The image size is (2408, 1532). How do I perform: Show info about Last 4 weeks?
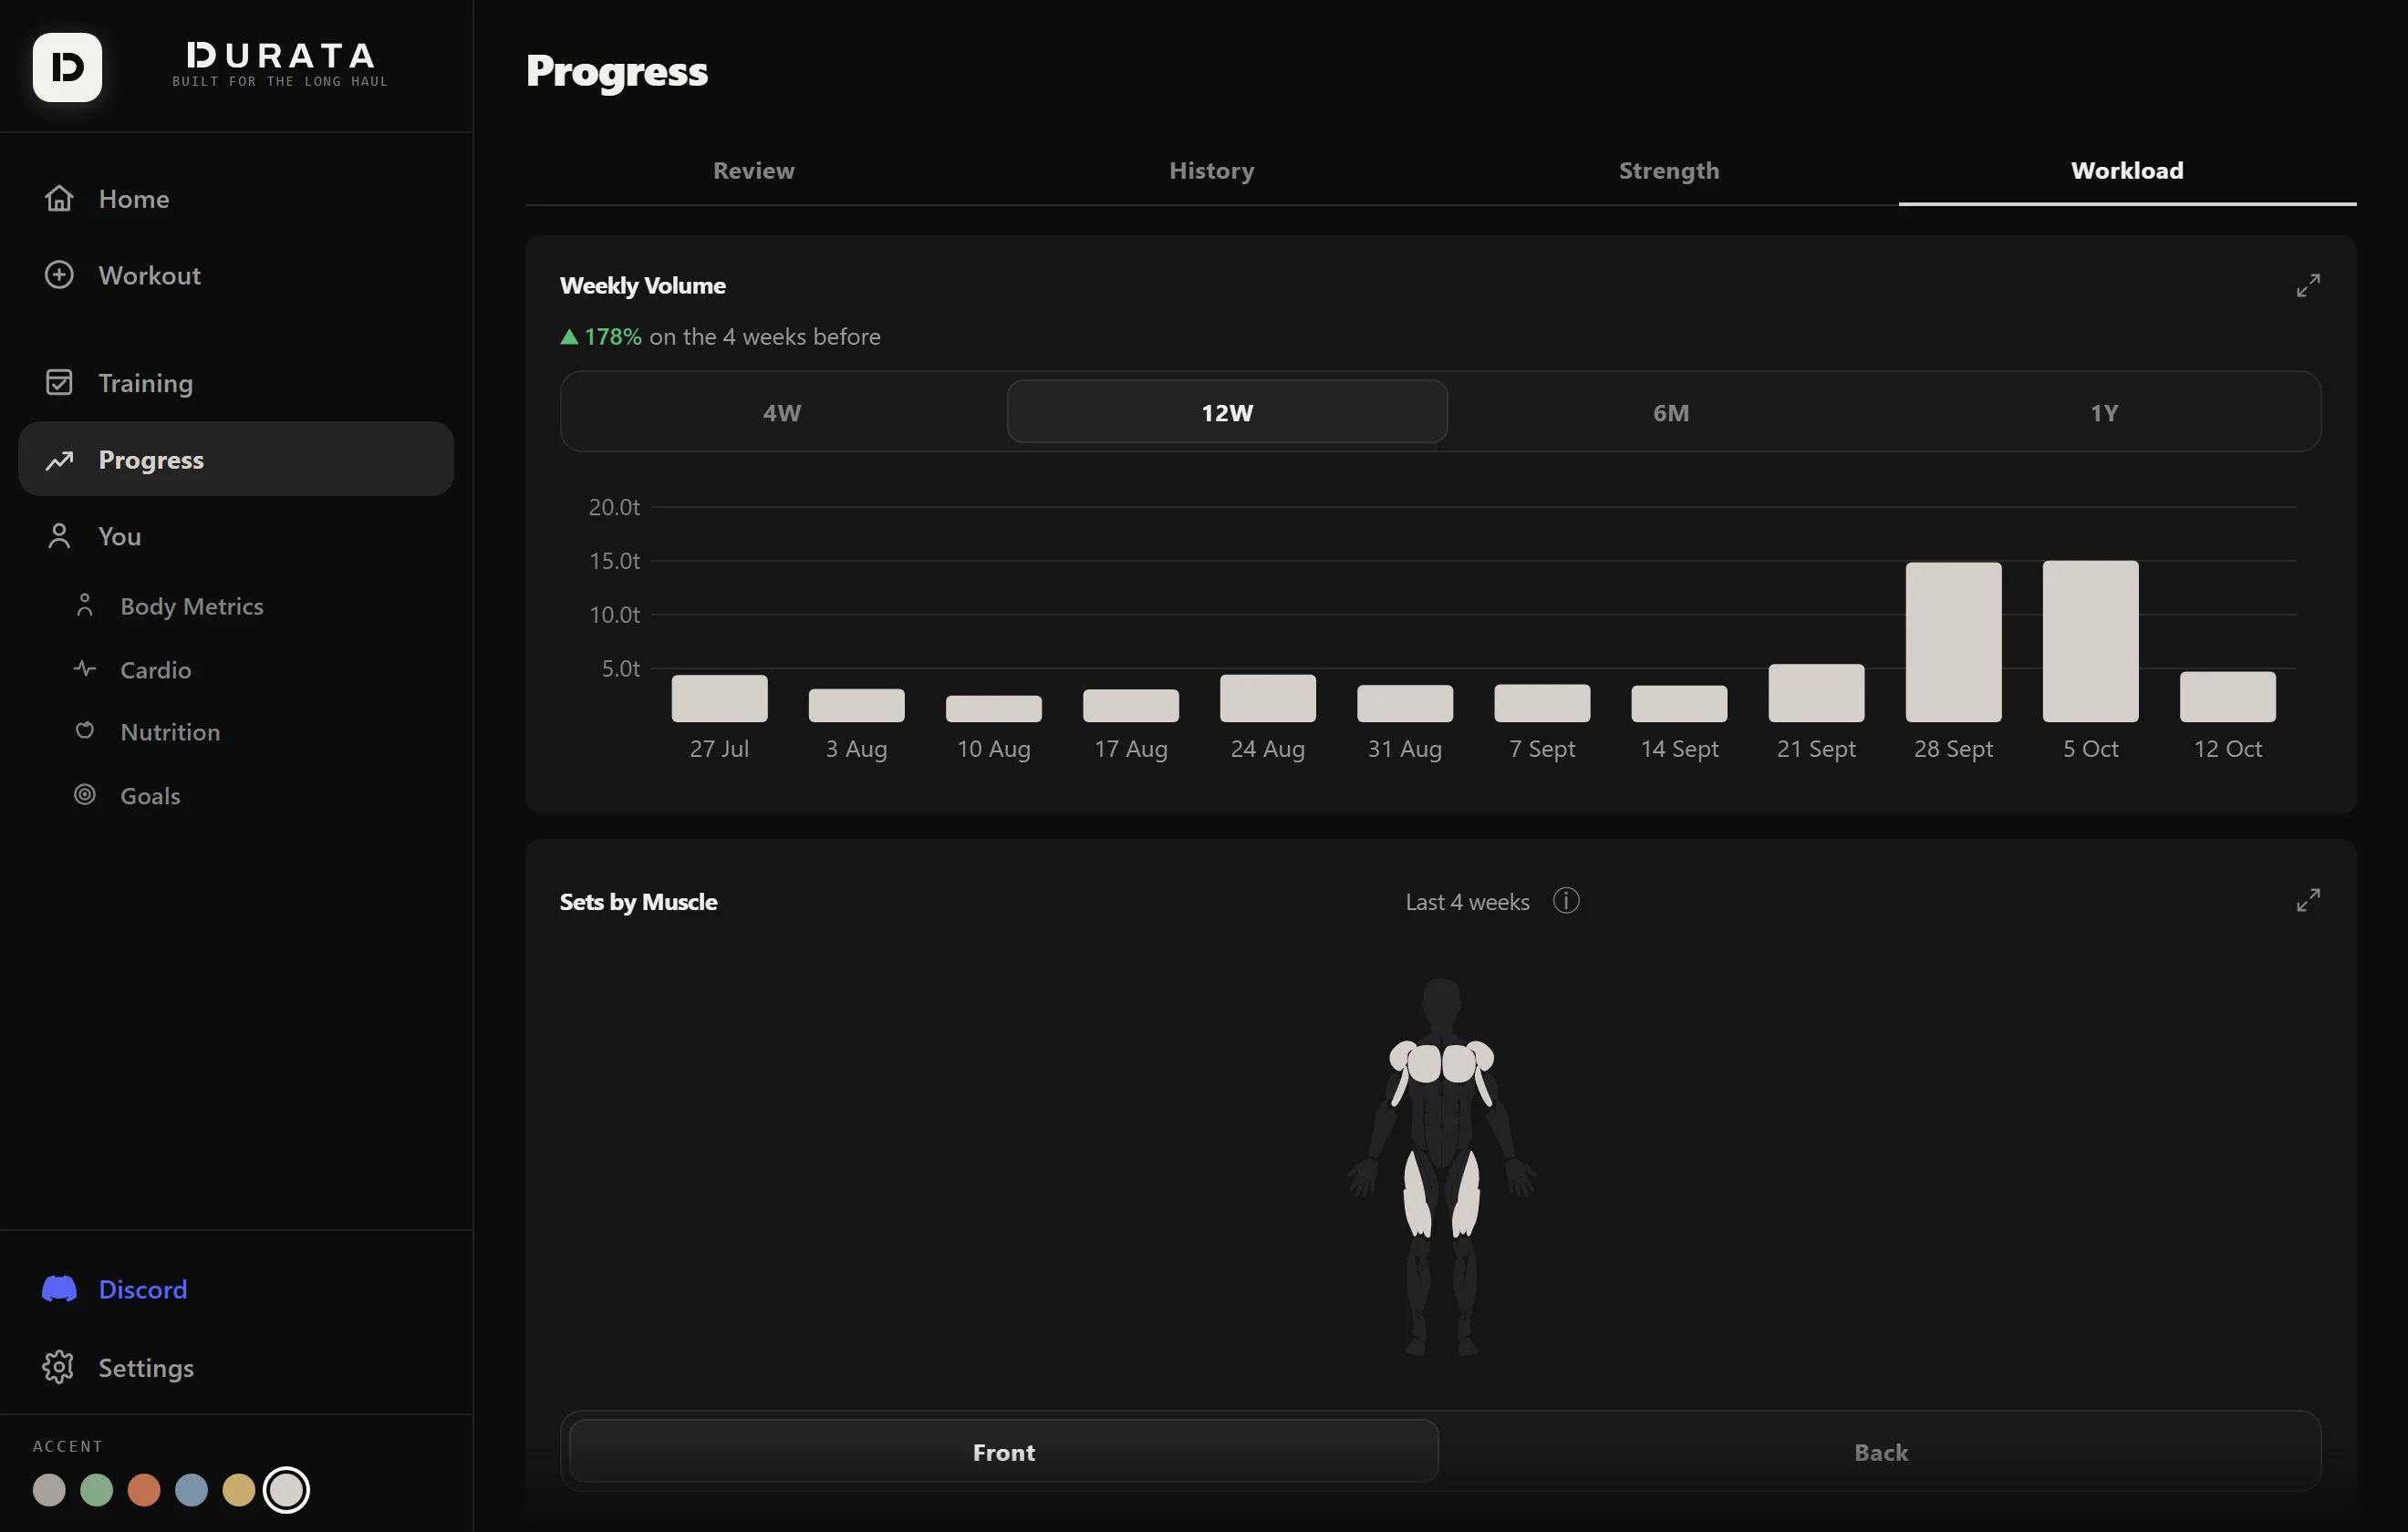tap(1566, 901)
